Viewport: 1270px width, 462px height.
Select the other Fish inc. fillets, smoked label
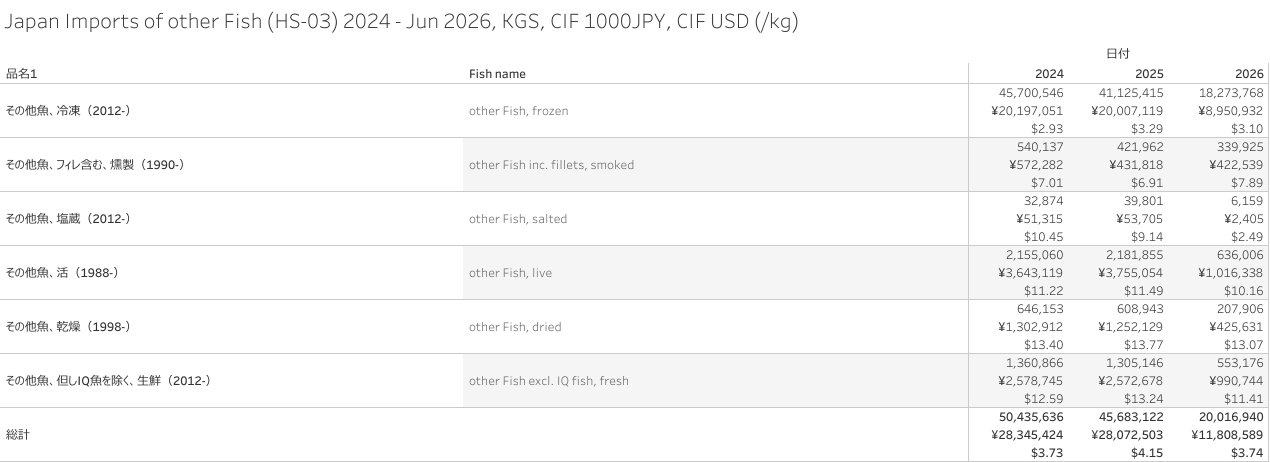point(551,165)
